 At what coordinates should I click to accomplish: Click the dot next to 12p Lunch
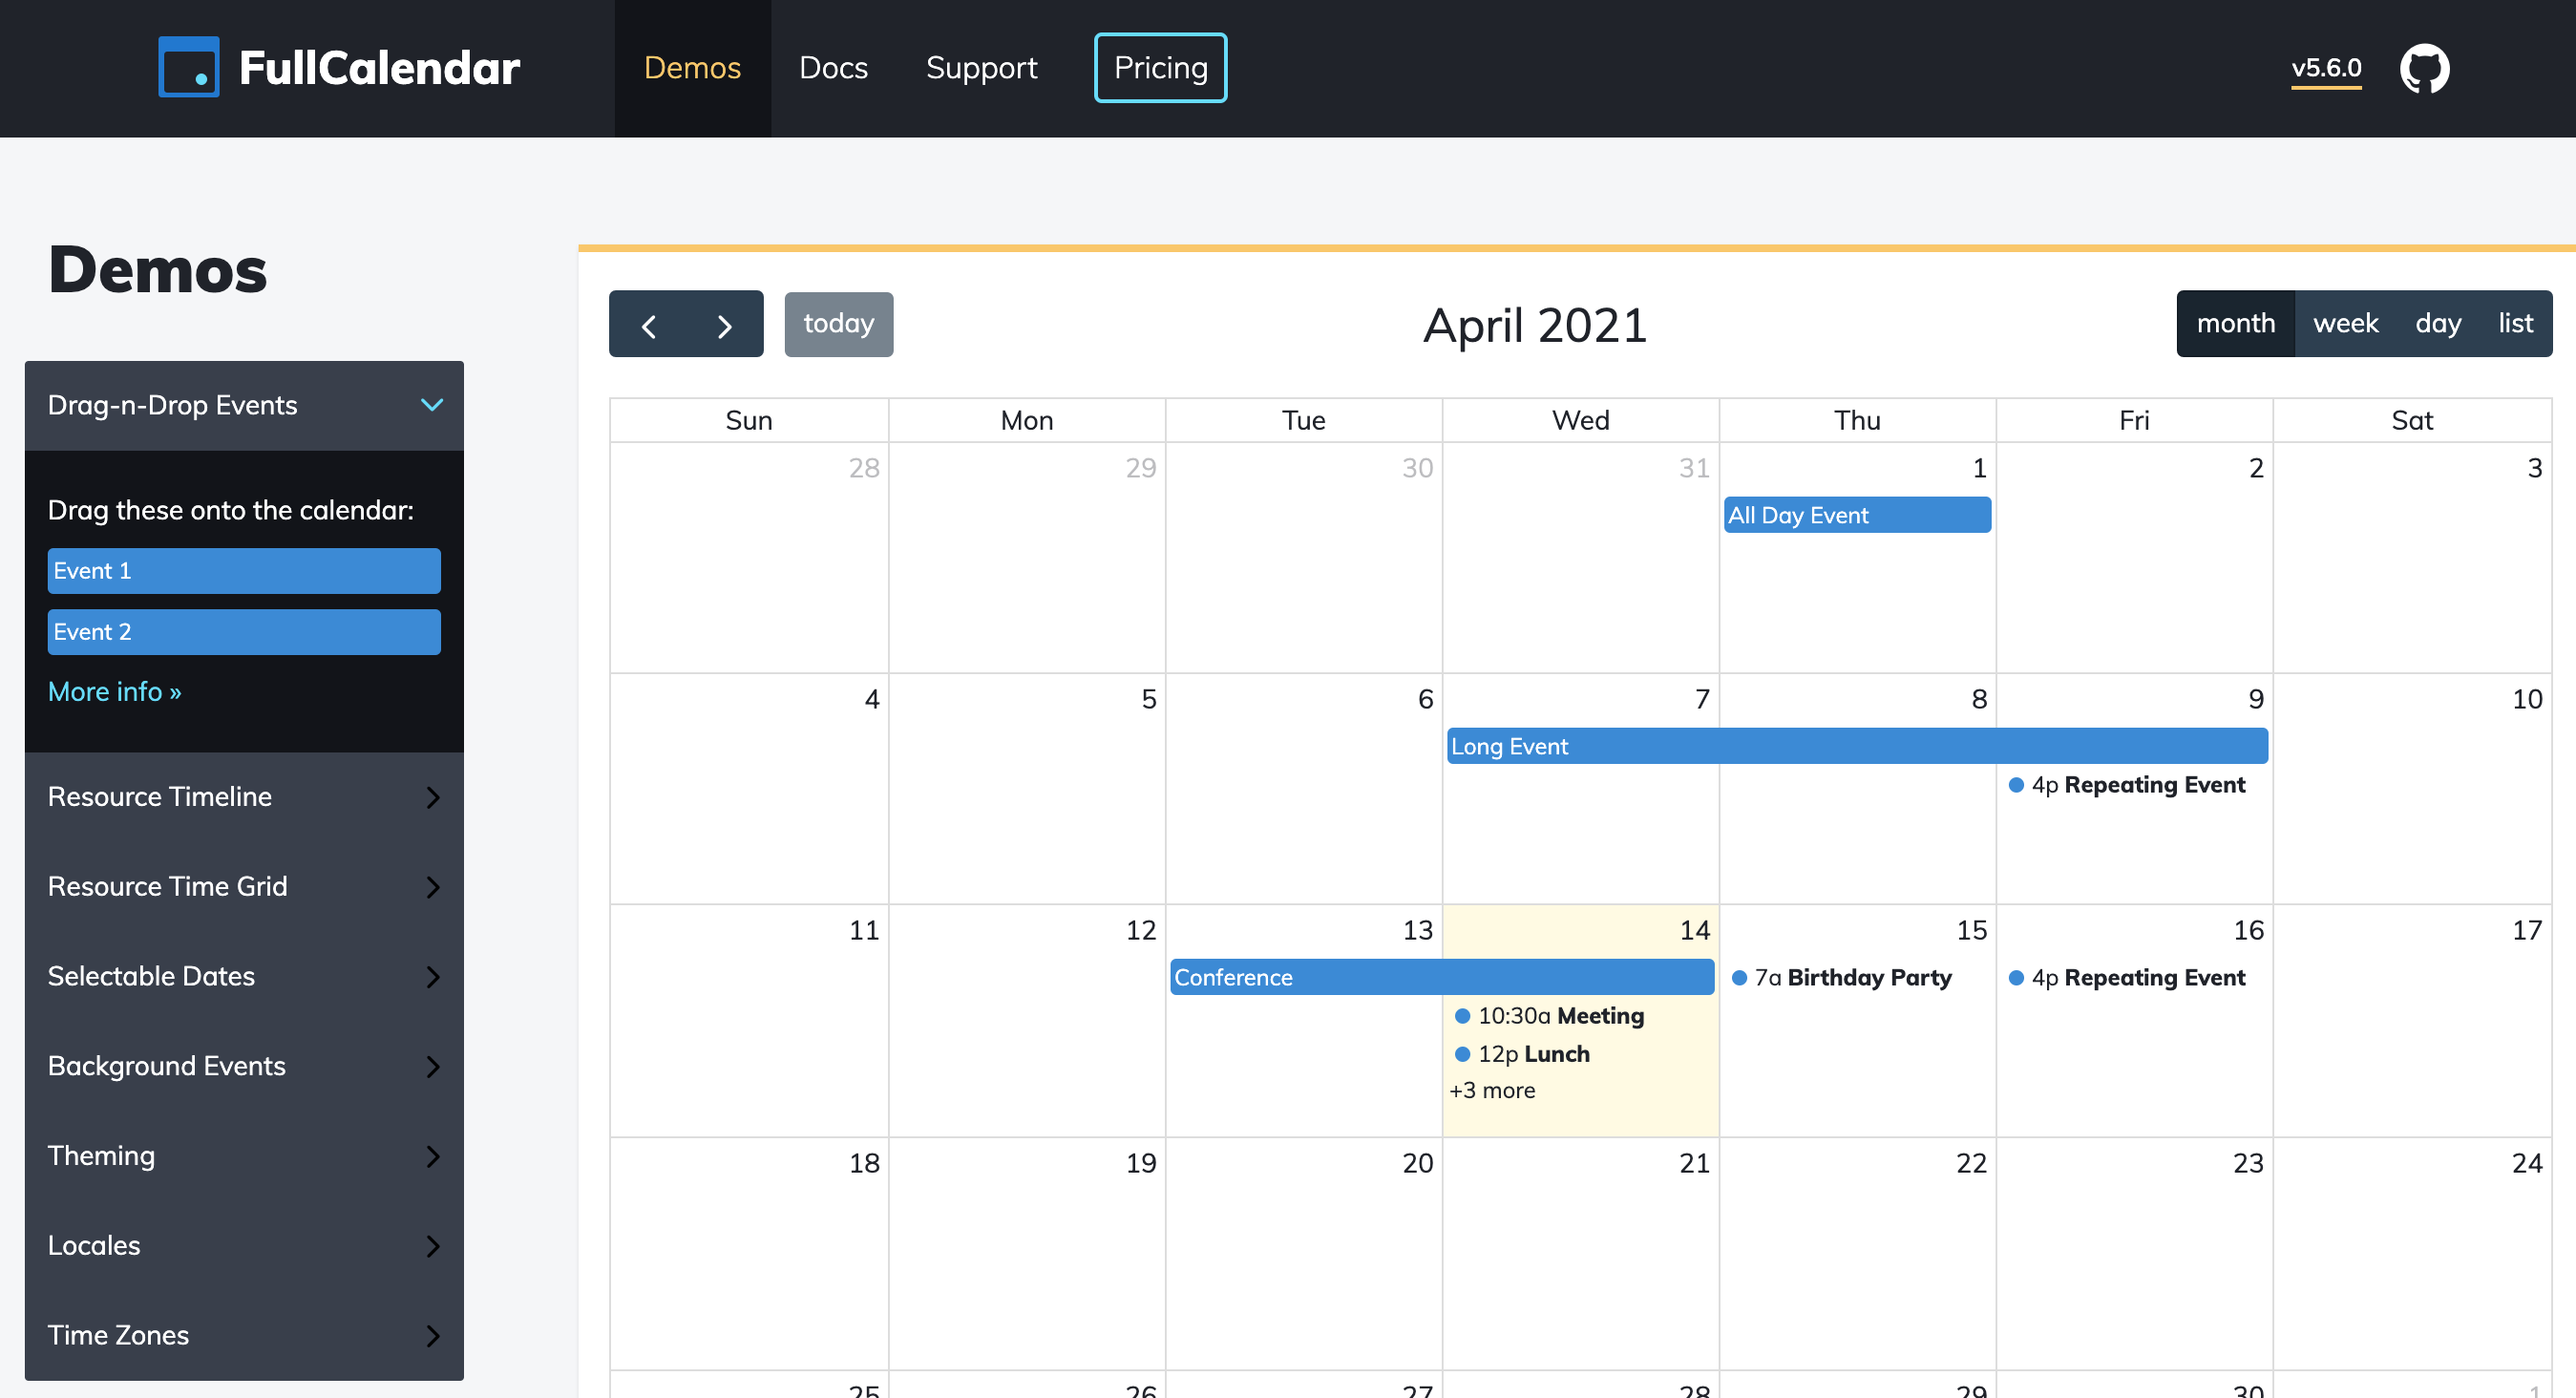pos(1462,1054)
